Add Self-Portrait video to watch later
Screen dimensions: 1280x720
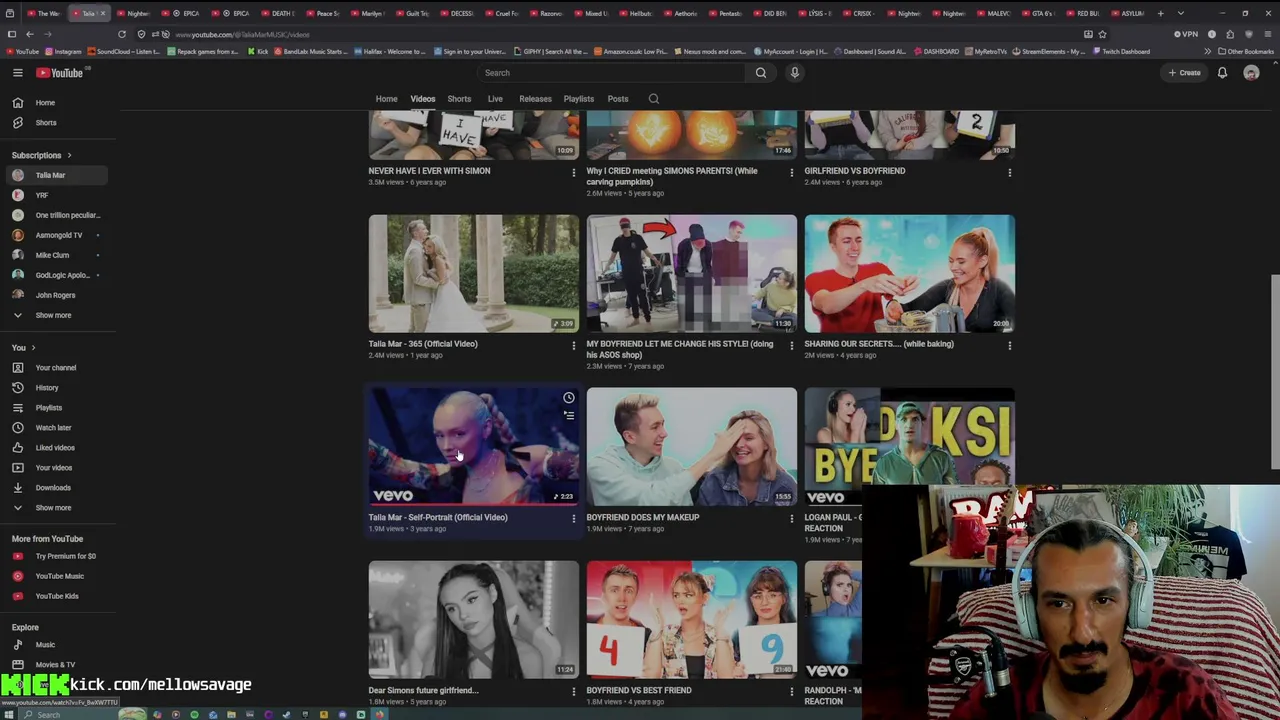[x=568, y=398]
